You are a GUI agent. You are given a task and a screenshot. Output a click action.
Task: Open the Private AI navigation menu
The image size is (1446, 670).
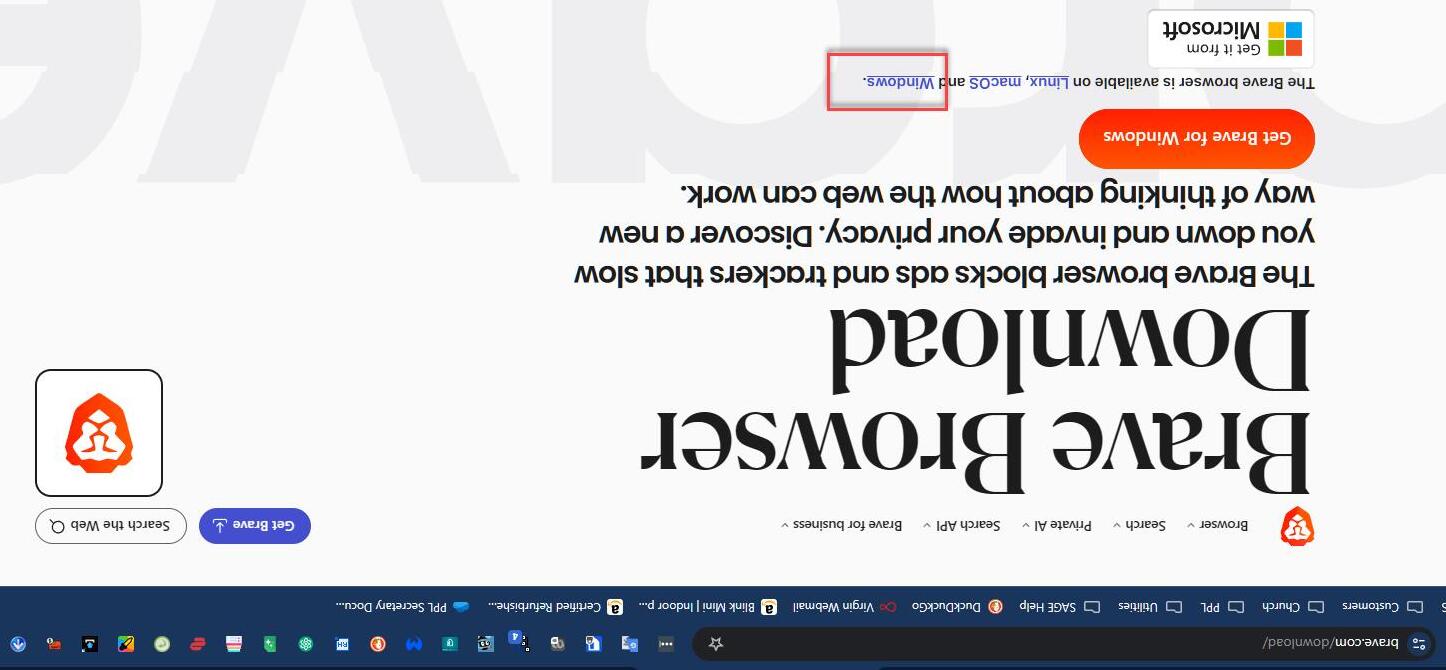(x=1056, y=524)
